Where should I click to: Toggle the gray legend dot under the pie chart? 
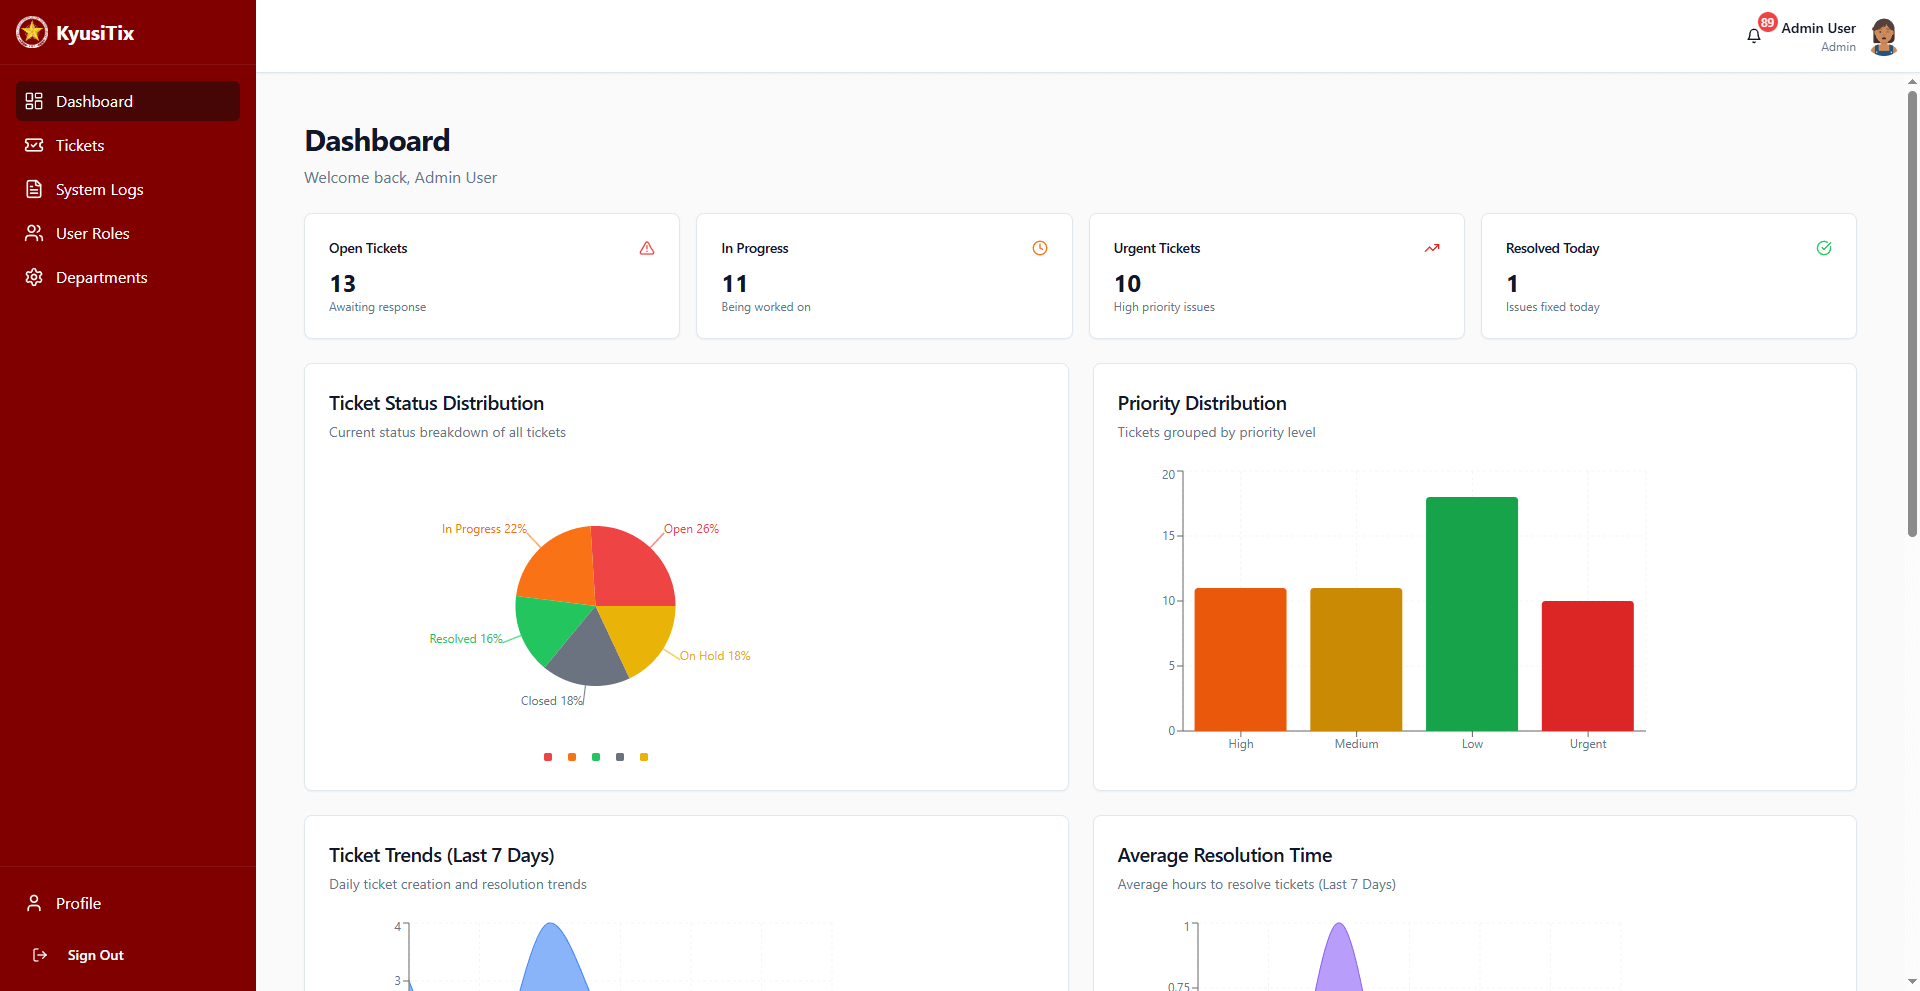(x=620, y=757)
